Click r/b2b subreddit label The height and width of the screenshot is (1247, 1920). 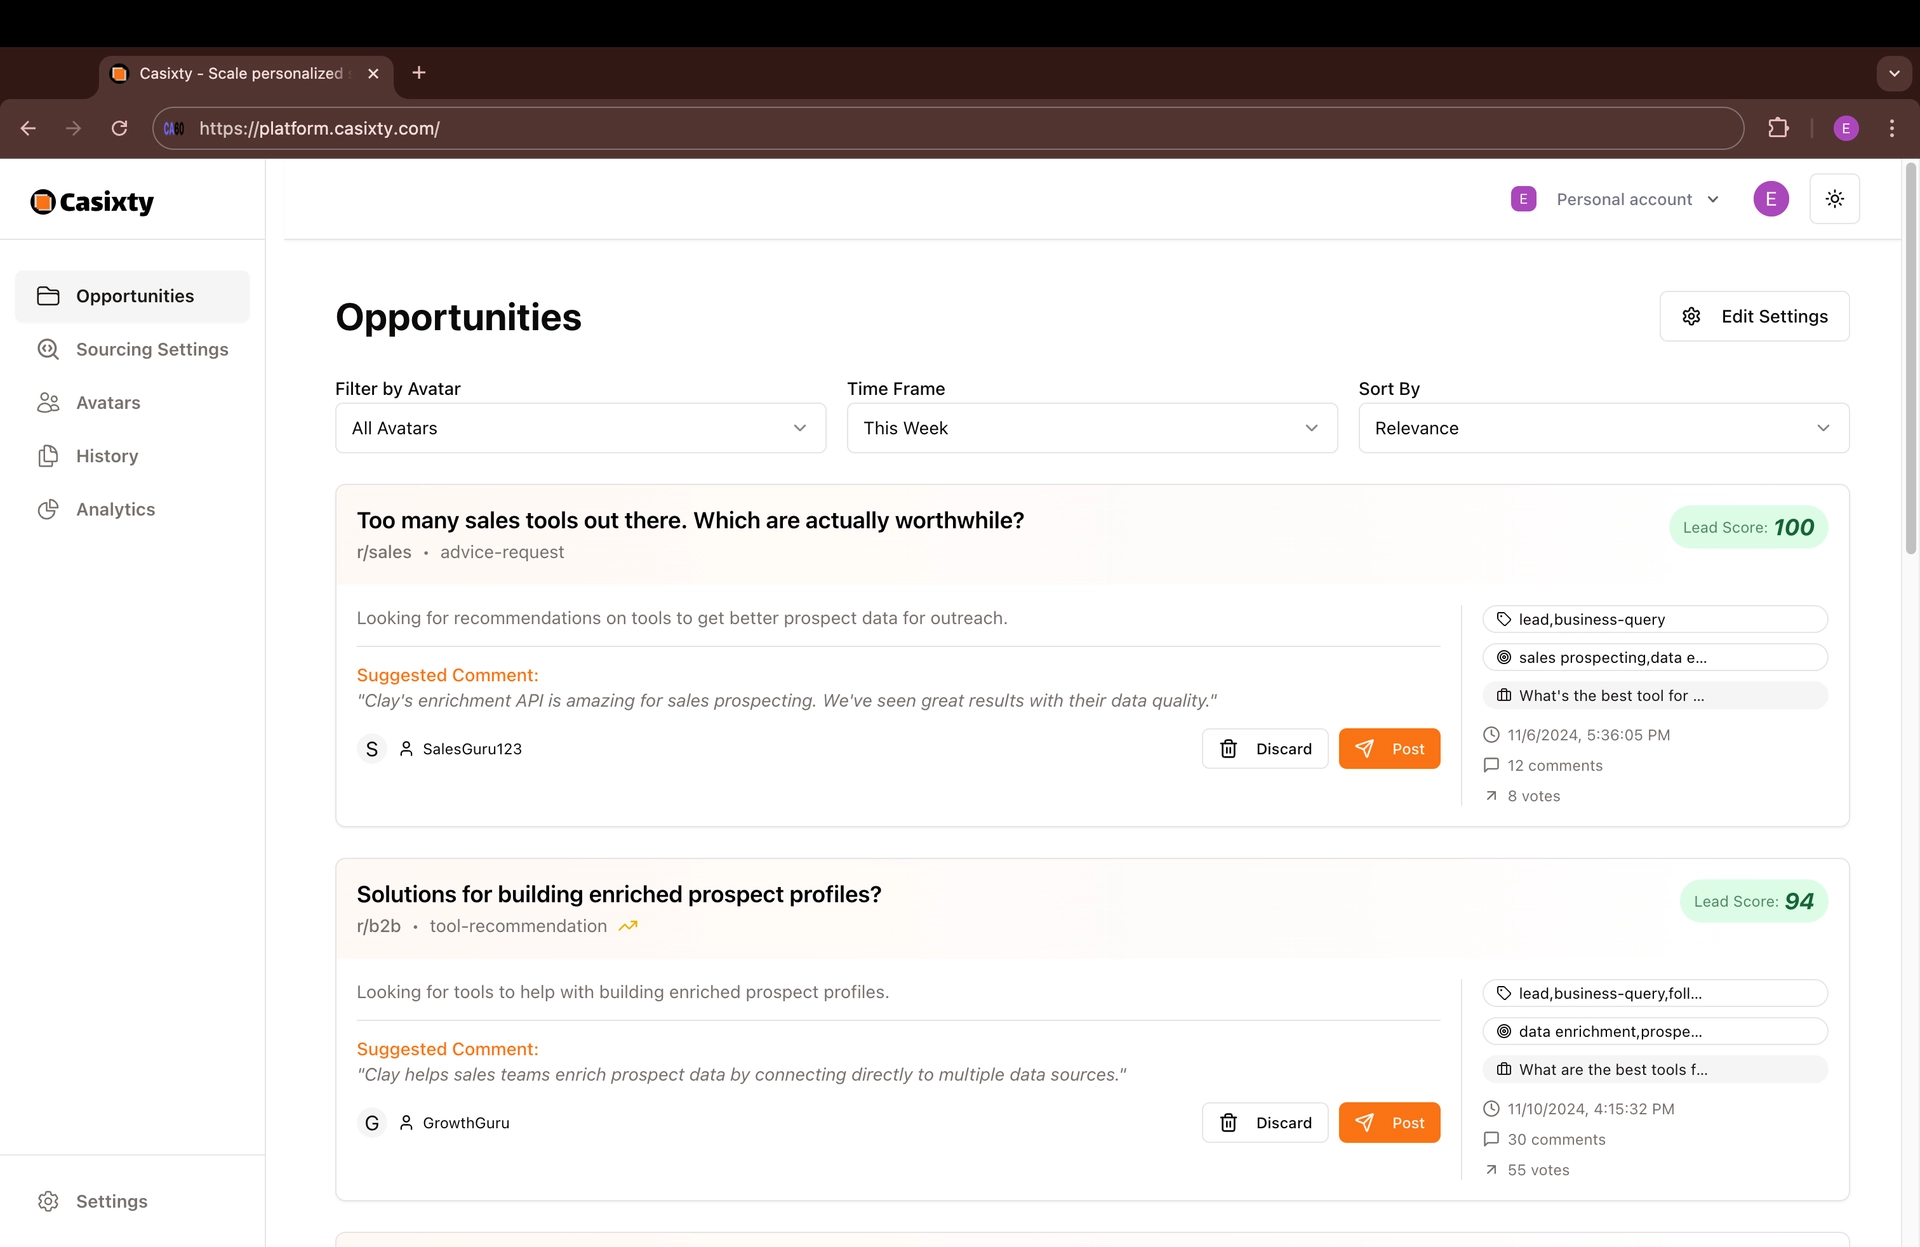point(379,926)
